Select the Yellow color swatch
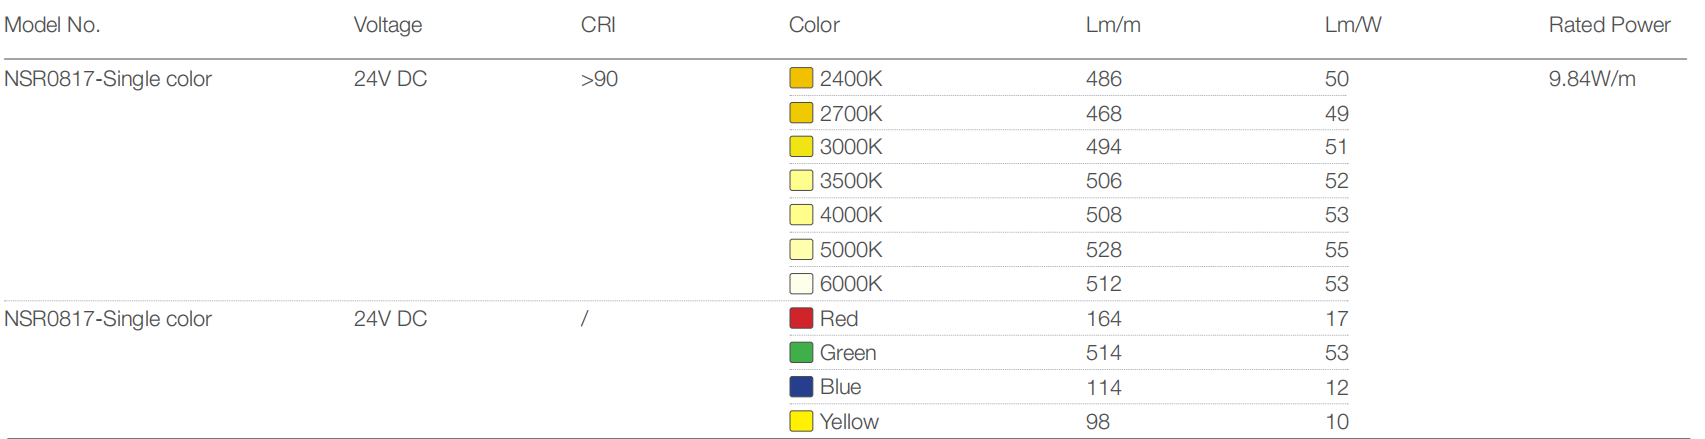 coord(801,421)
